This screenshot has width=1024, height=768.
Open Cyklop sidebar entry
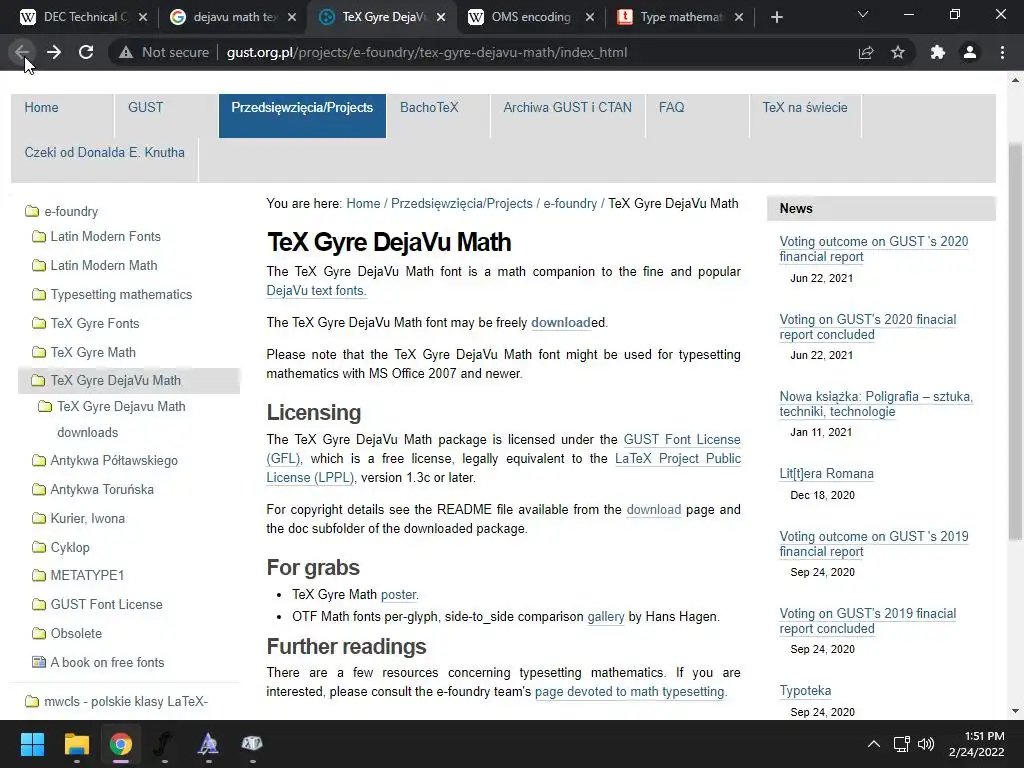click(70, 547)
